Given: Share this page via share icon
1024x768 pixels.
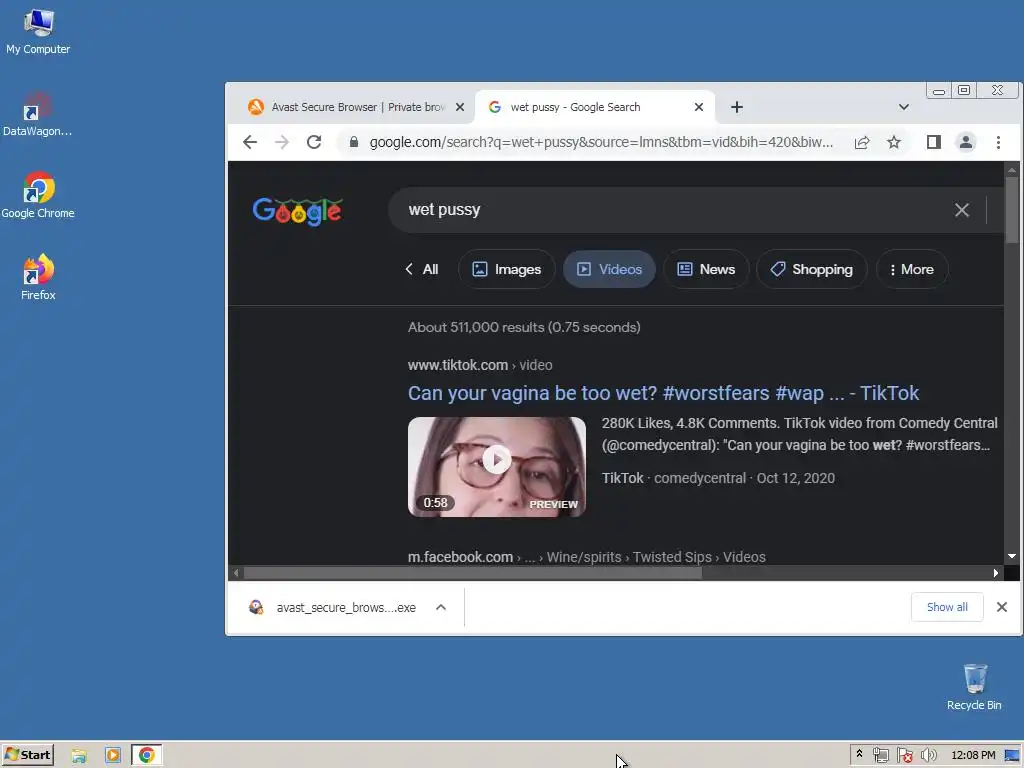Looking at the screenshot, I should pos(862,142).
